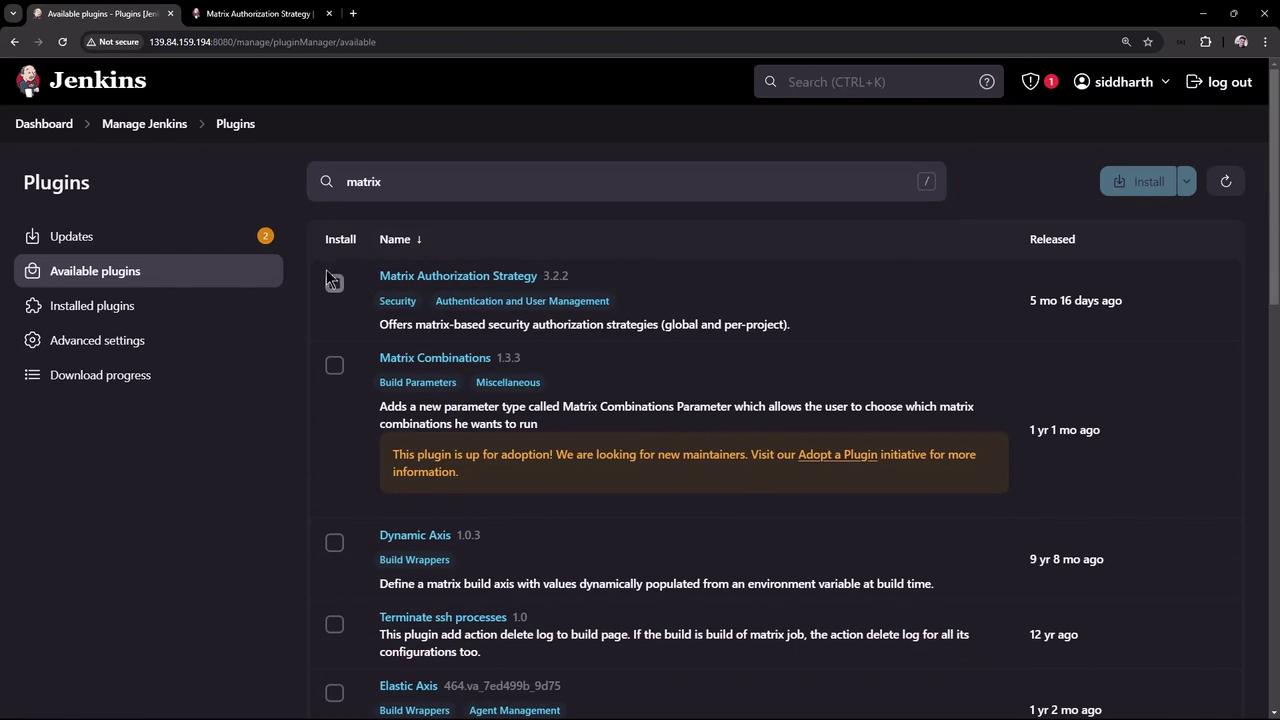The image size is (1280, 720).
Task: Click the Advanced settings gear icon
Action: click(x=32, y=341)
